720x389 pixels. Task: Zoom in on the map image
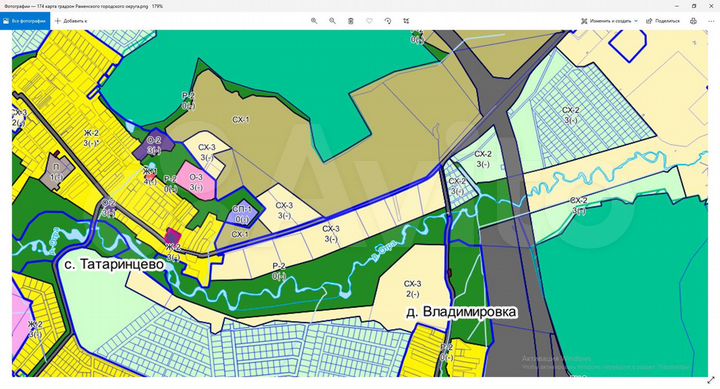314,21
